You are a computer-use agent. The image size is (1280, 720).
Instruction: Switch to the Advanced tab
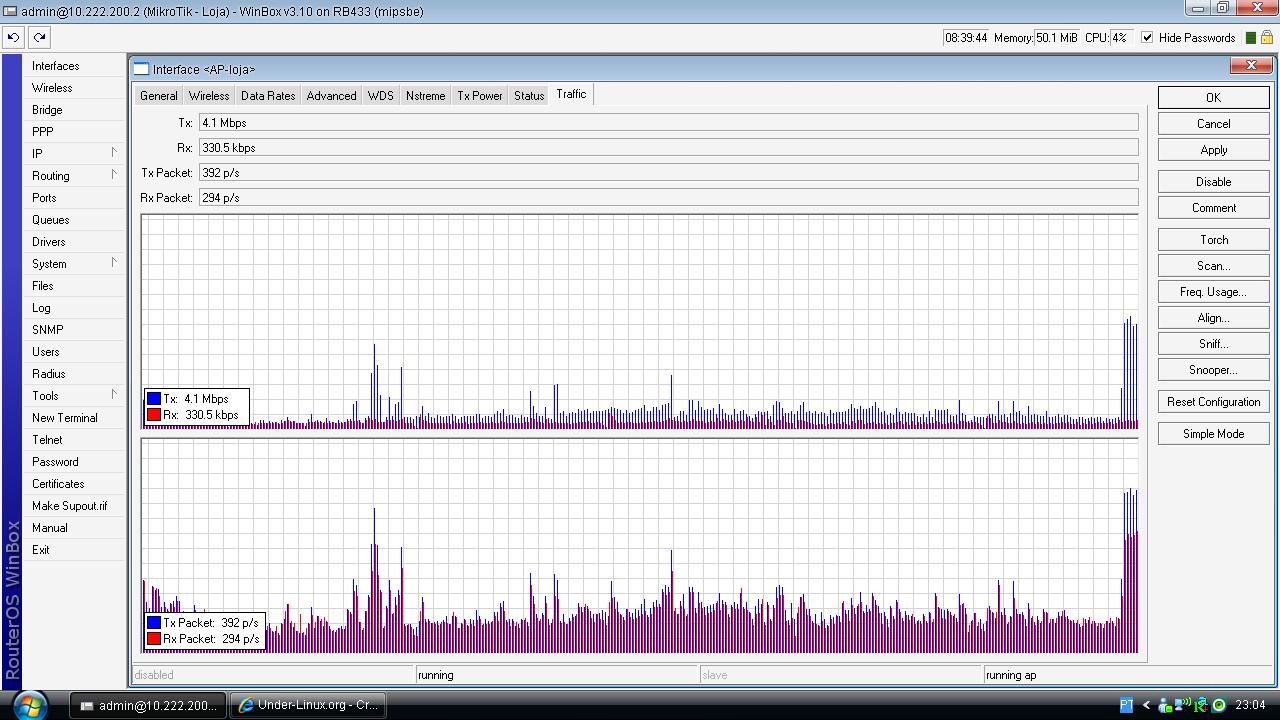coord(331,96)
